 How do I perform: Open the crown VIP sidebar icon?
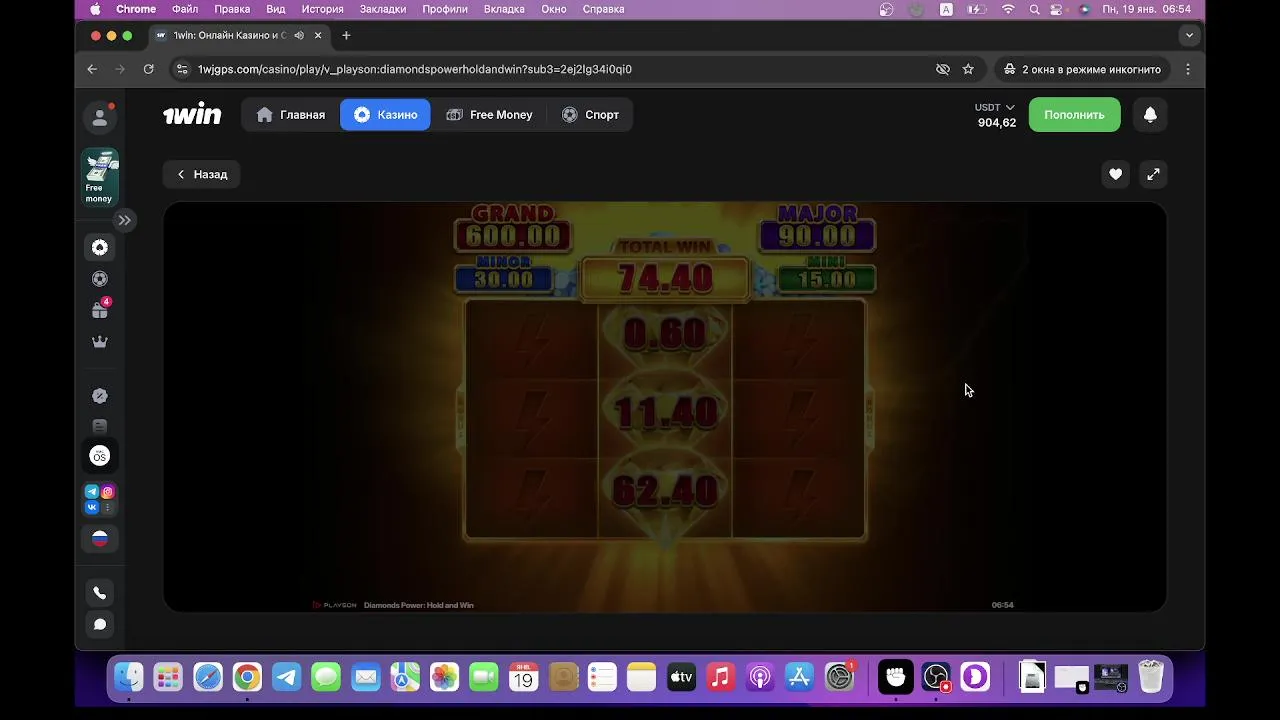[100, 342]
